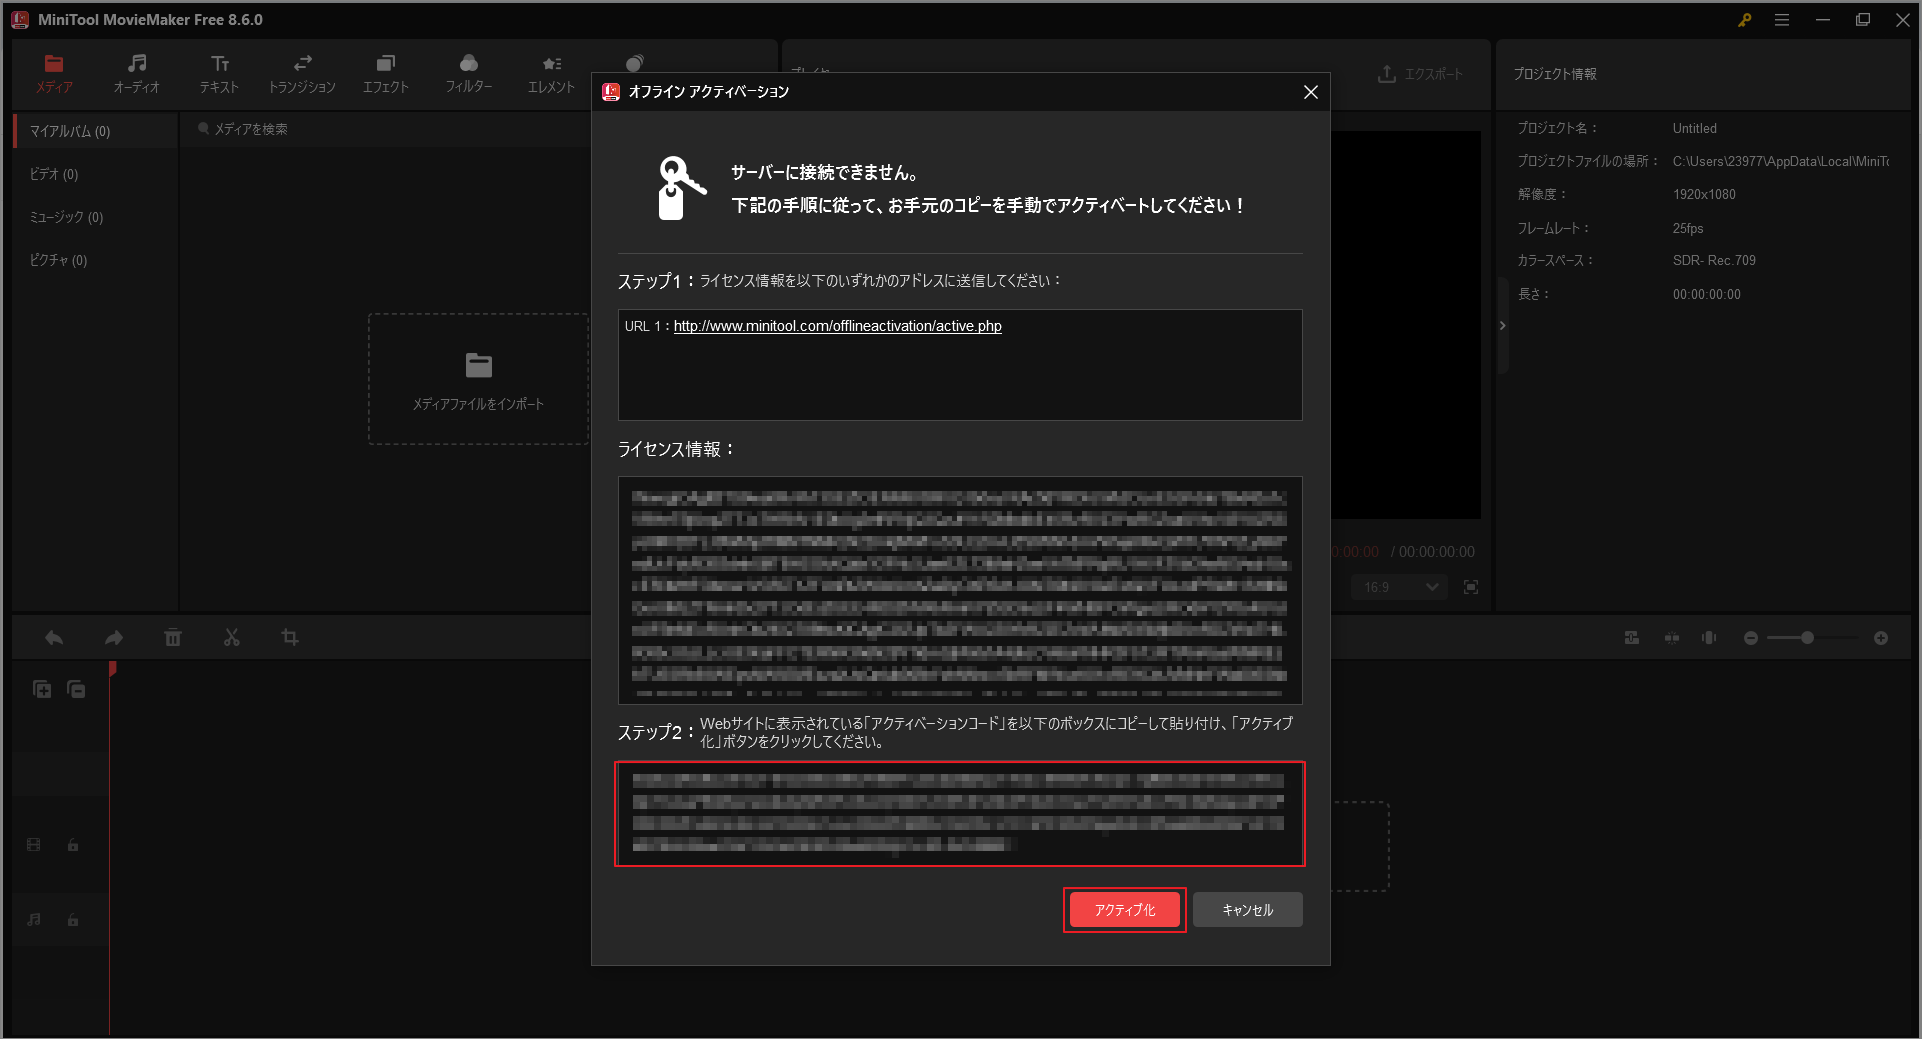Open the offline activation URL link
This screenshot has height=1039, width=1922.
pos(836,326)
